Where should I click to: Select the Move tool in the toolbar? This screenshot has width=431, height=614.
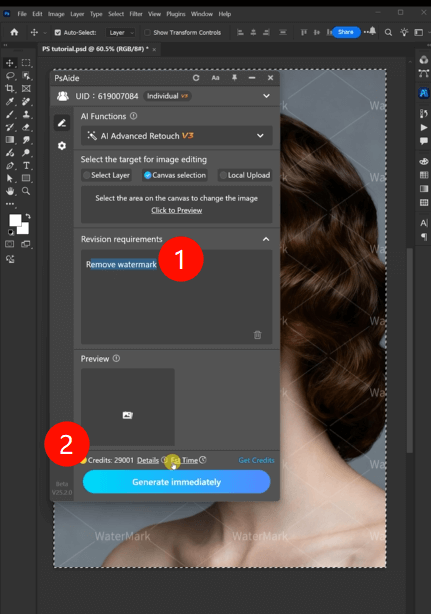tap(9, 63)
